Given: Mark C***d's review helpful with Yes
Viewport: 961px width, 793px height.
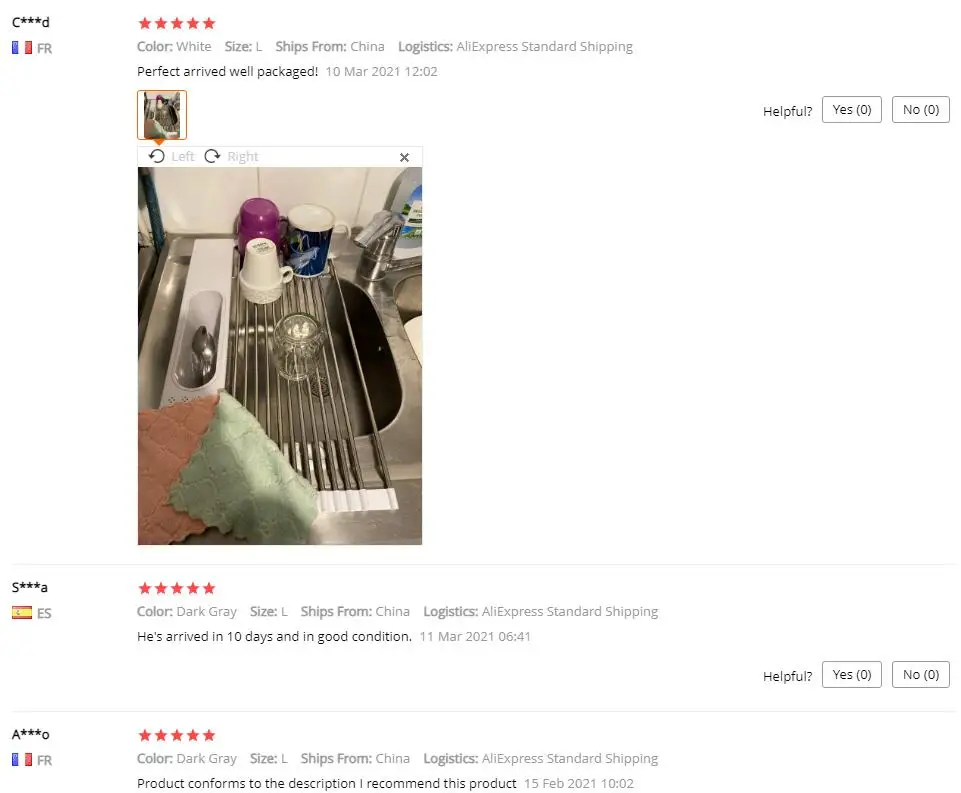Looking at the screenshot, I should 852,110.
